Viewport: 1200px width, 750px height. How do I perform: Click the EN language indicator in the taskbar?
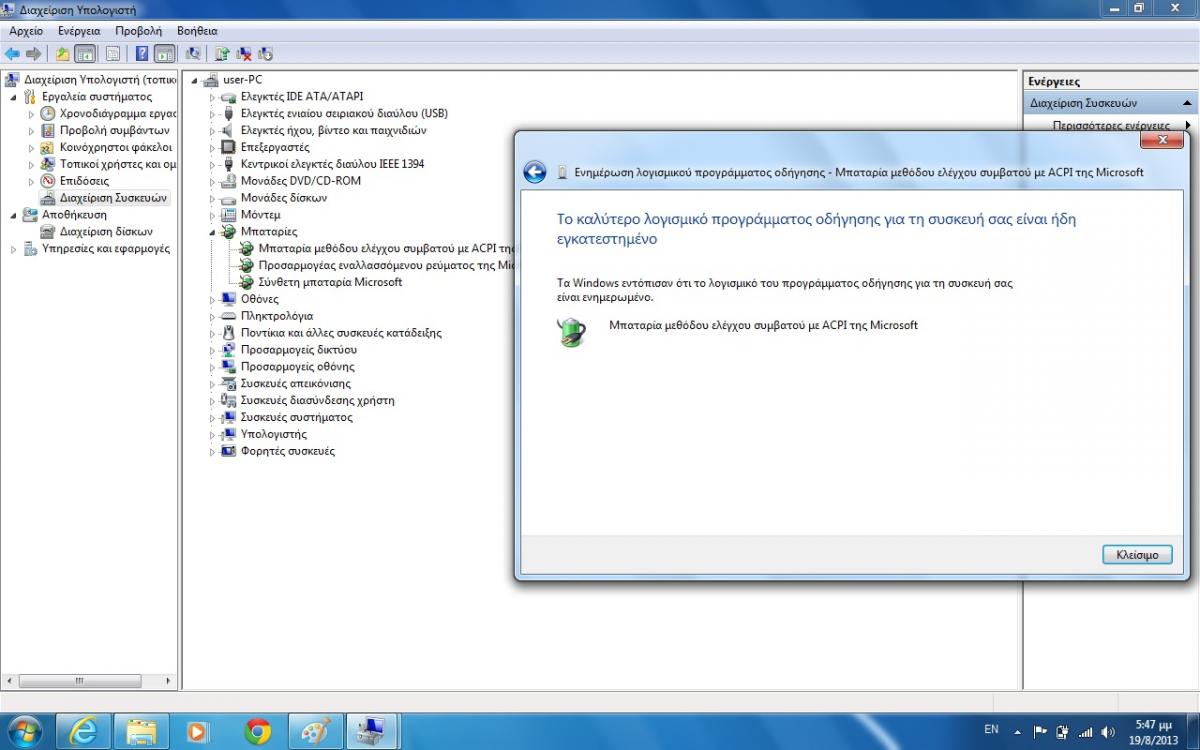991,728
